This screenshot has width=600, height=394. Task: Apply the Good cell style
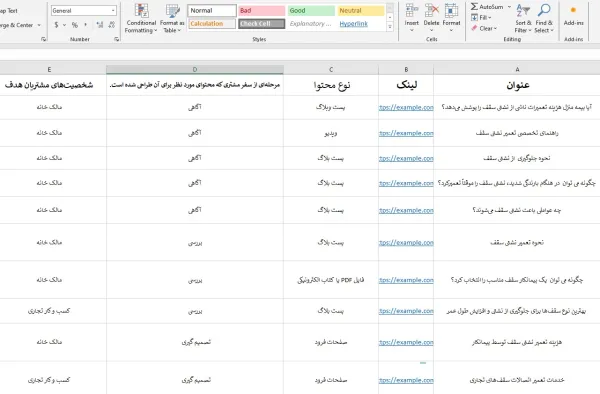(311, 11)
